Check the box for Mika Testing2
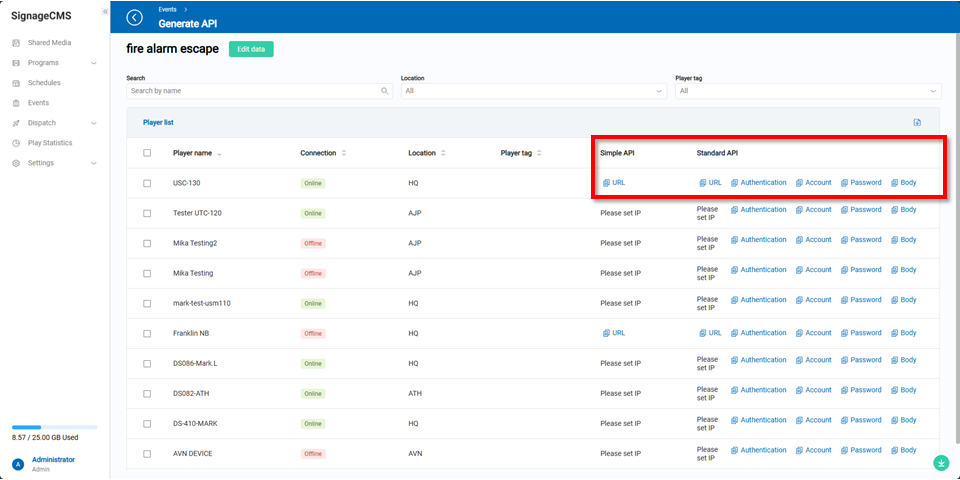960x480 pixels. tap(147, 243)
